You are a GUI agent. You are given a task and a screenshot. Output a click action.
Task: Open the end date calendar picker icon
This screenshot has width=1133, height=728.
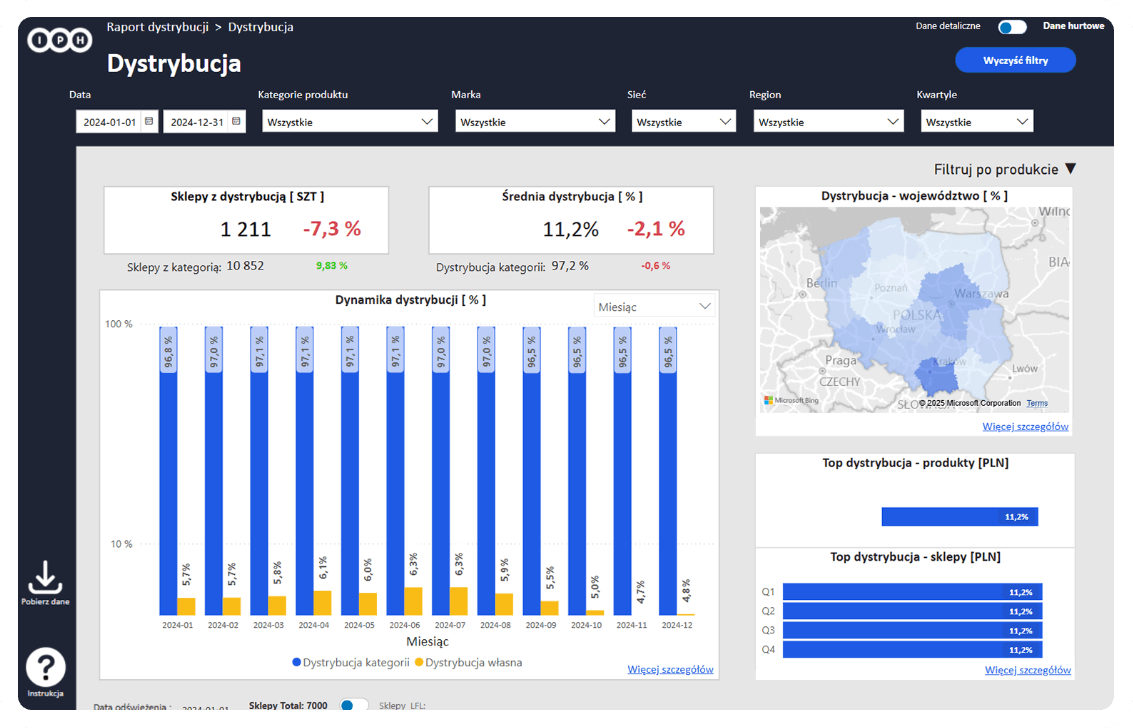[236, 121]
